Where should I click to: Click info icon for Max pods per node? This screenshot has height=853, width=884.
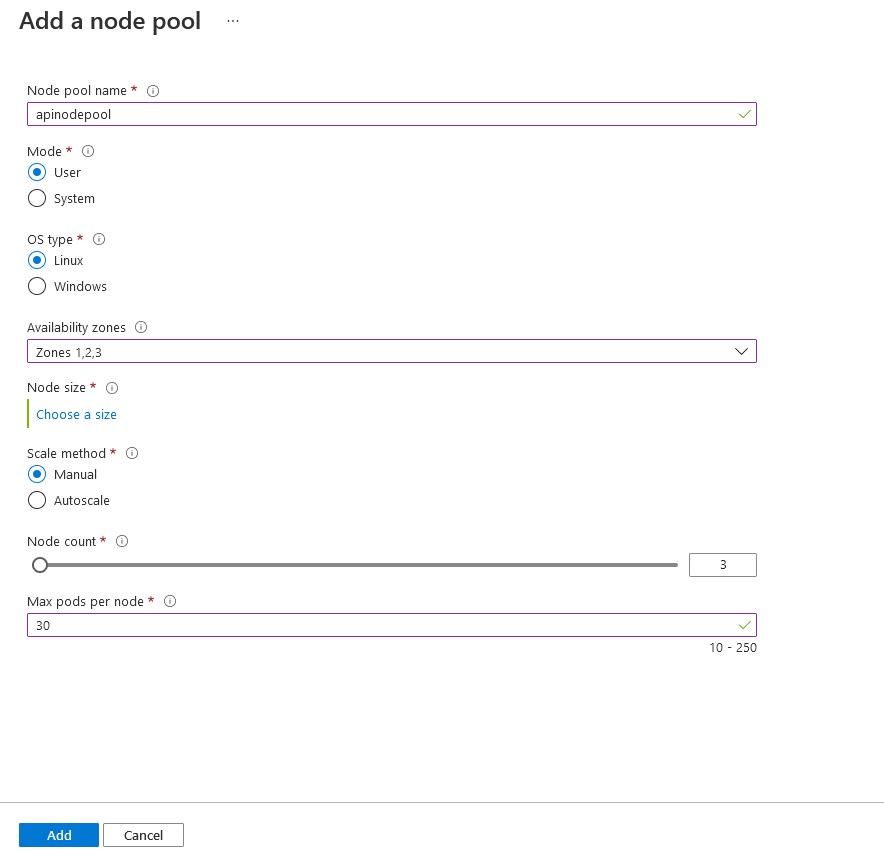click(x=170, y=601)
